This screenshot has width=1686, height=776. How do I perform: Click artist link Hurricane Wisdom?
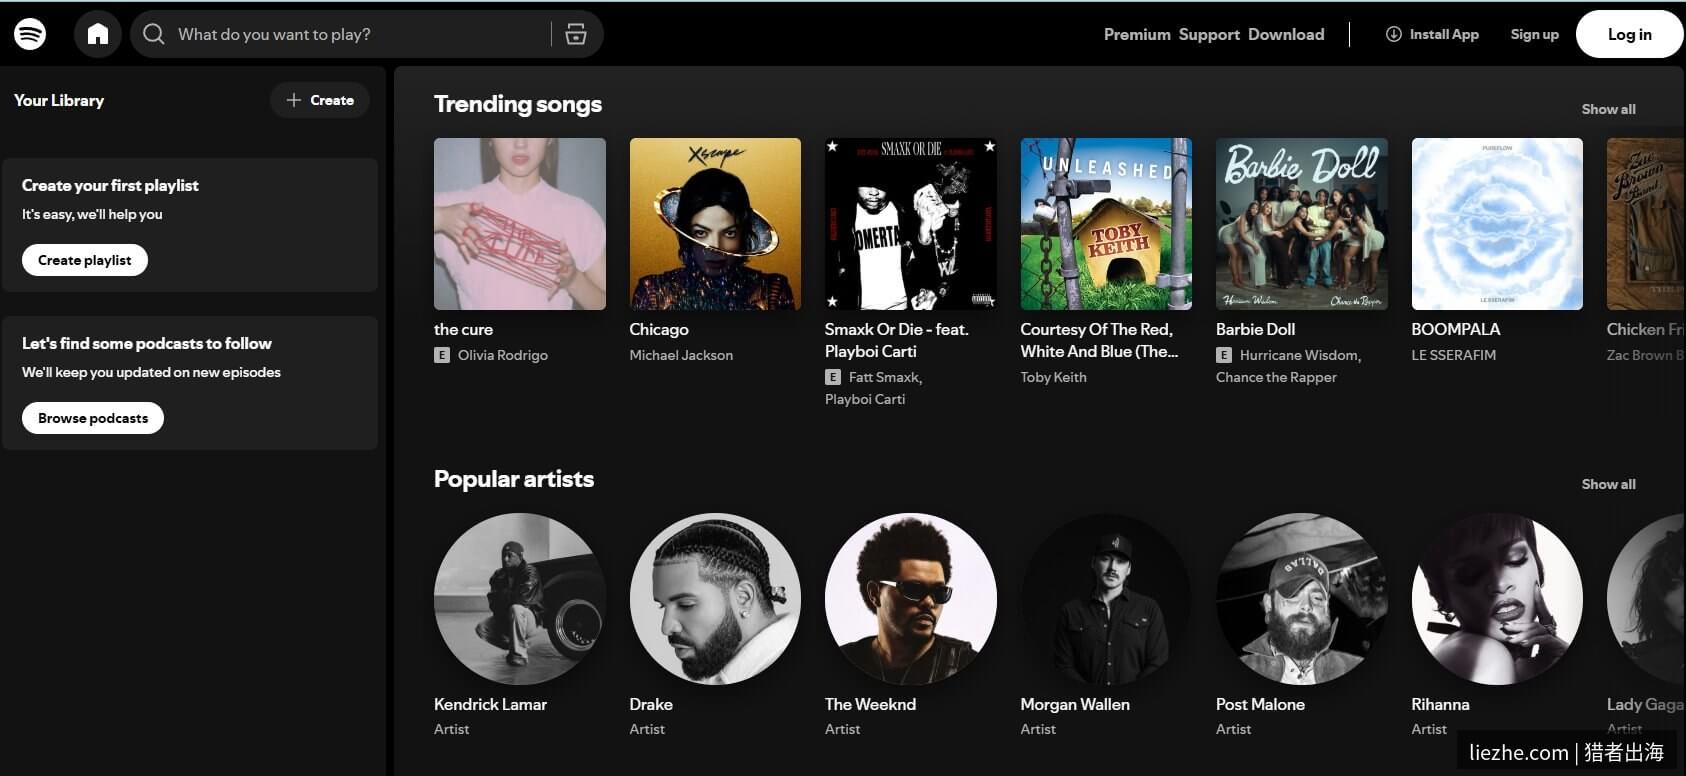point(1300,355)
